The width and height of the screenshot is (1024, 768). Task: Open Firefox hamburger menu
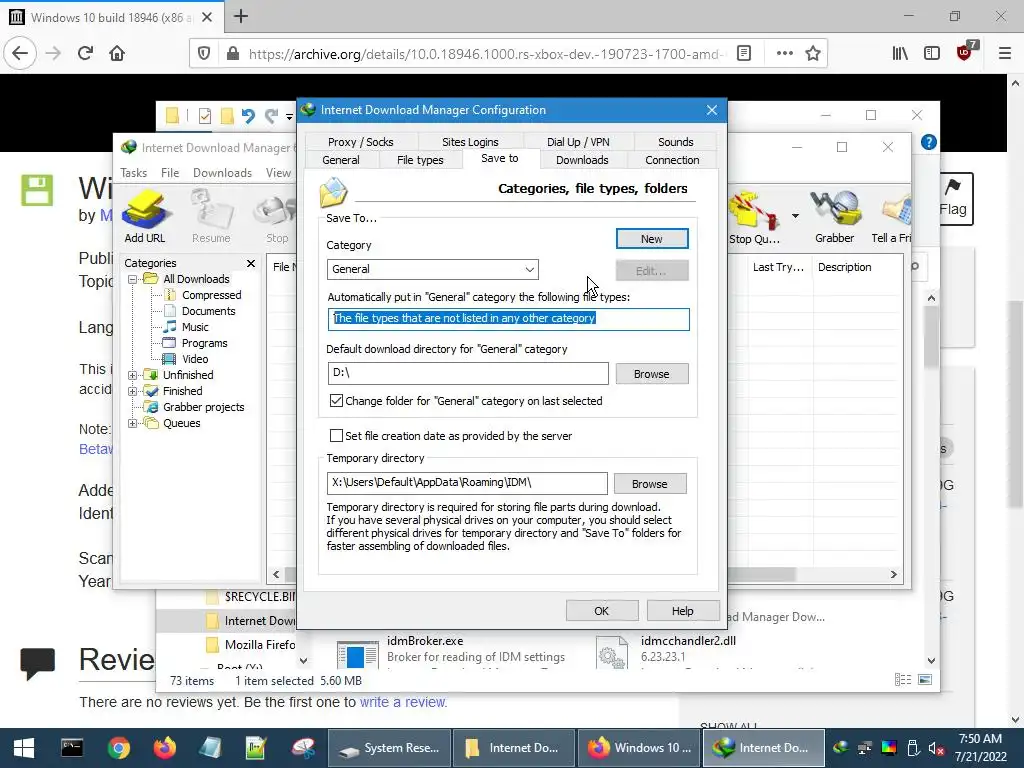[1004, 54]
